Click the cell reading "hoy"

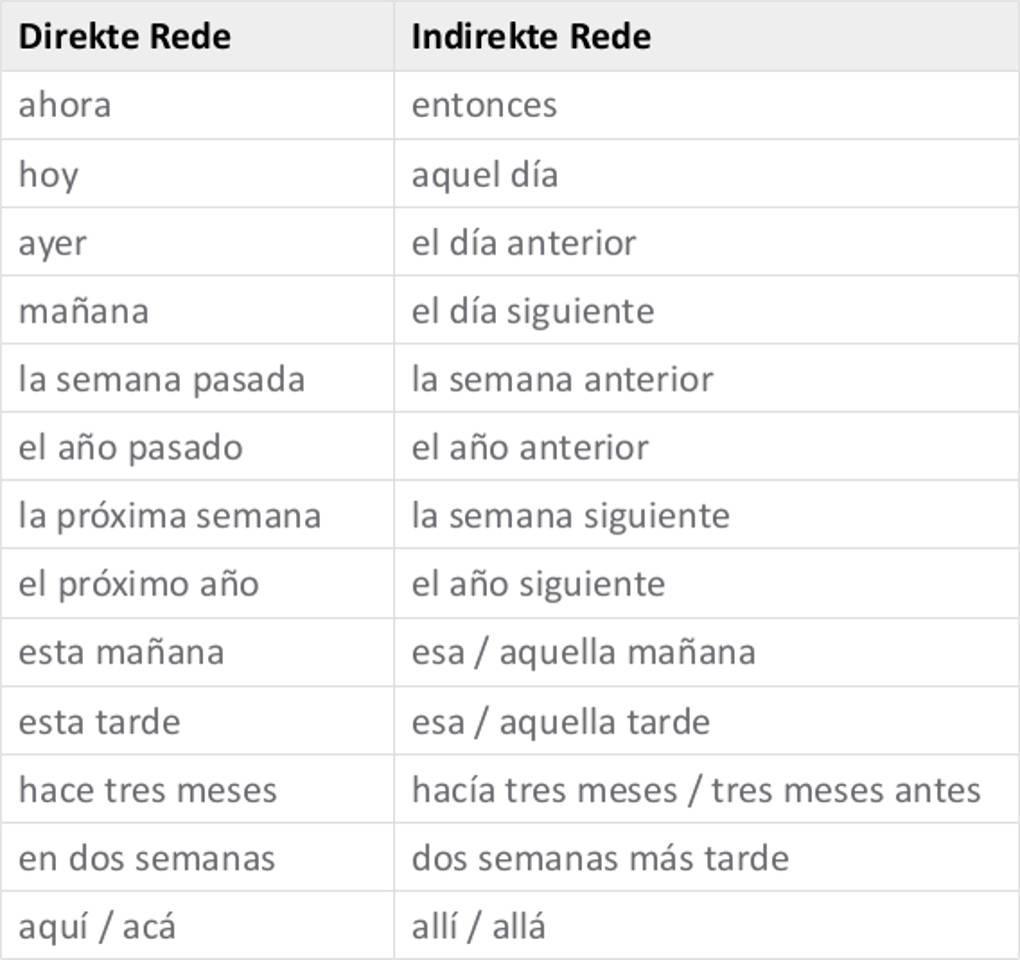[x=48, y=175]
